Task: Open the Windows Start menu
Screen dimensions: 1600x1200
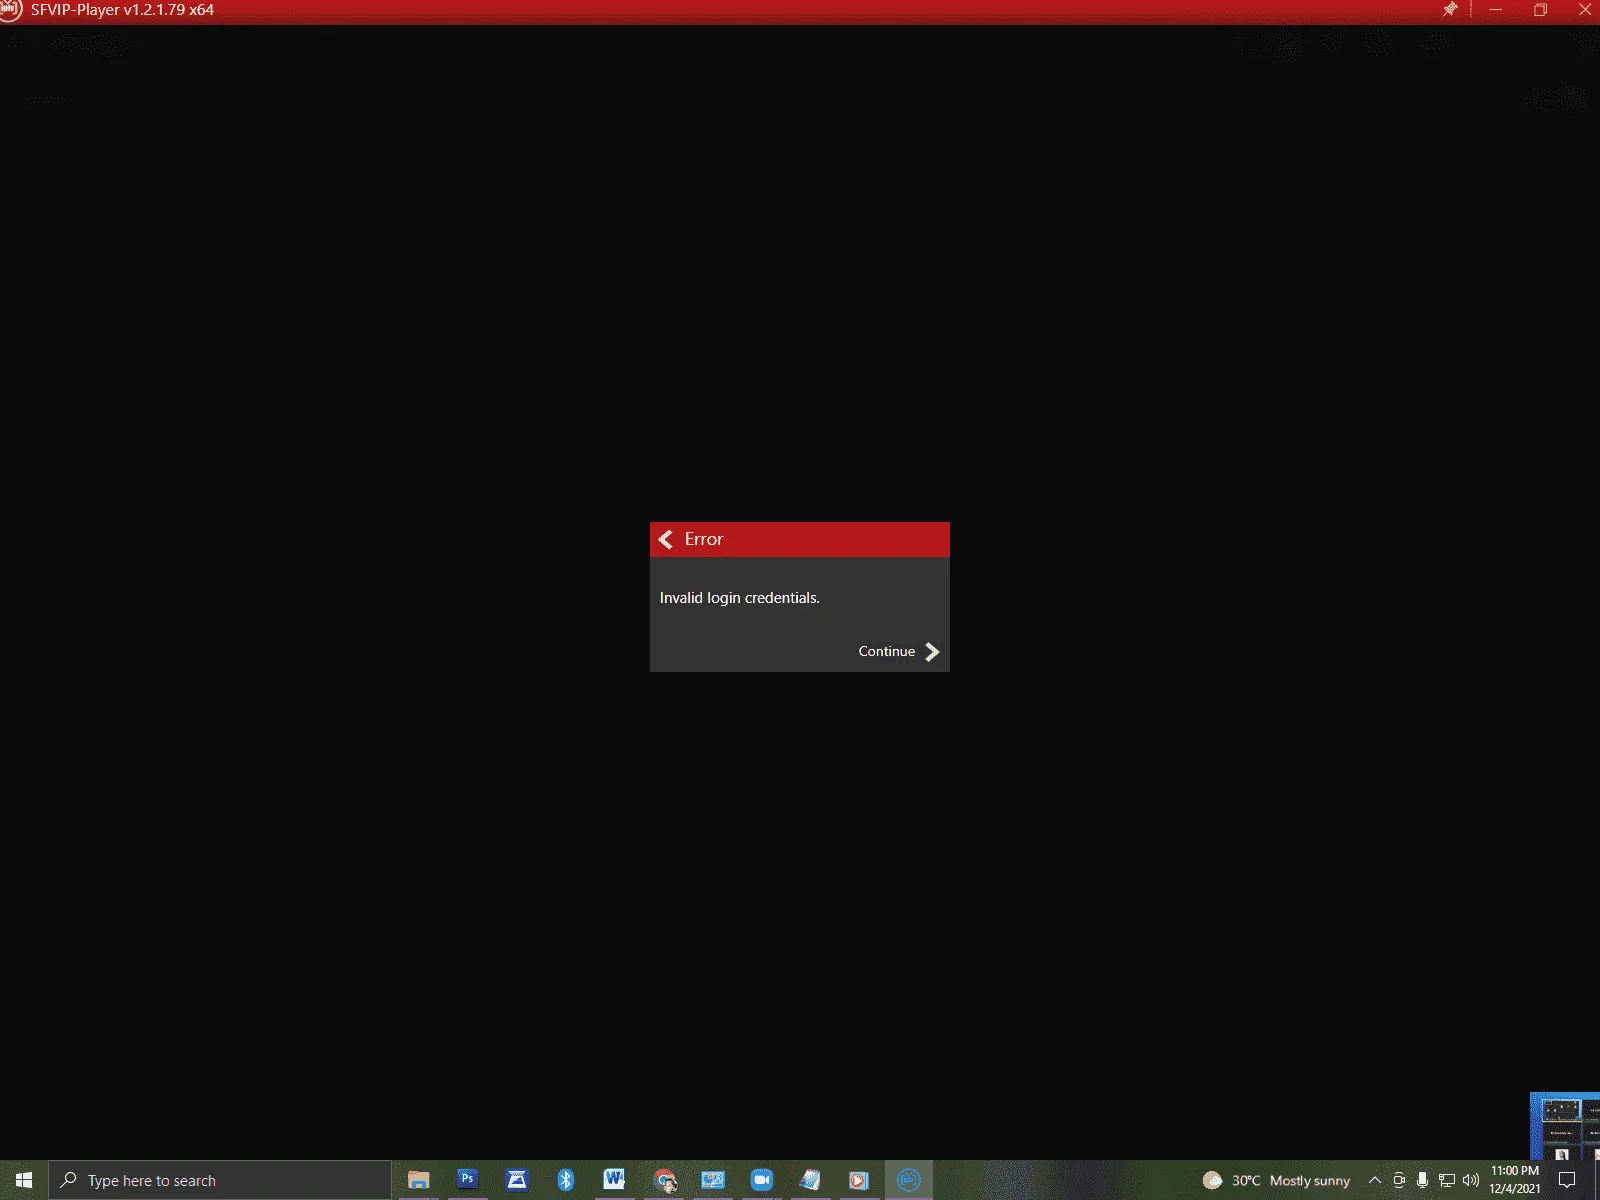Action: tap(24, 1180)
